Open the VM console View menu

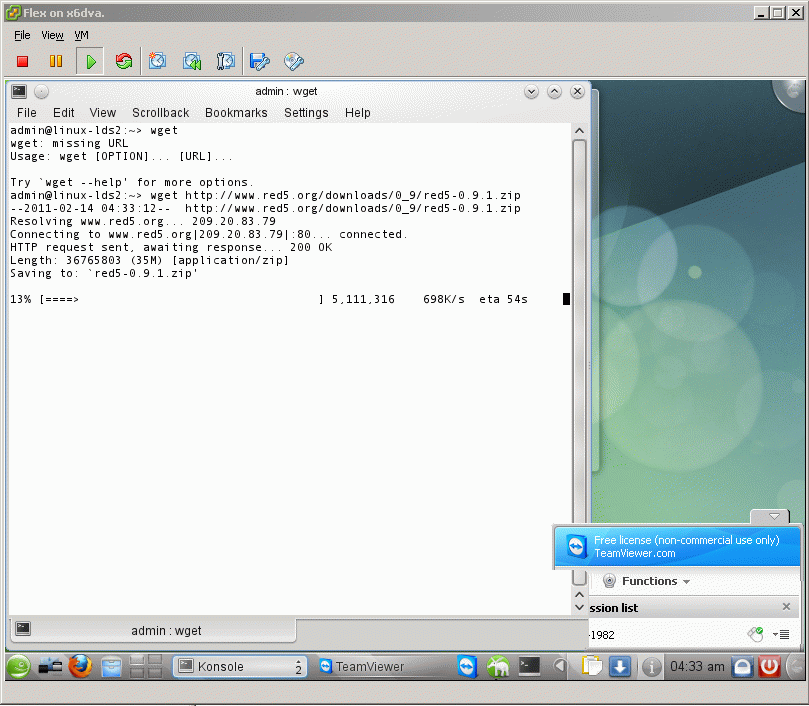52,35
